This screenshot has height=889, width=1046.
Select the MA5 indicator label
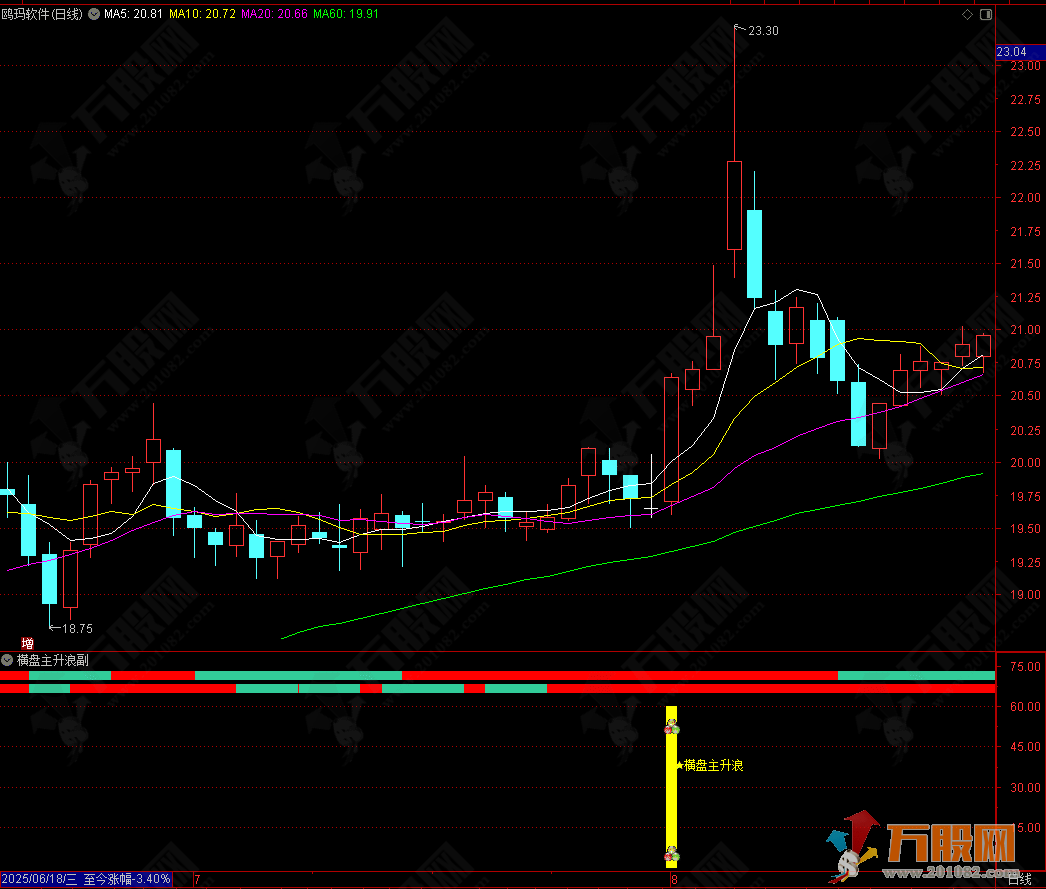pos(134,15)
